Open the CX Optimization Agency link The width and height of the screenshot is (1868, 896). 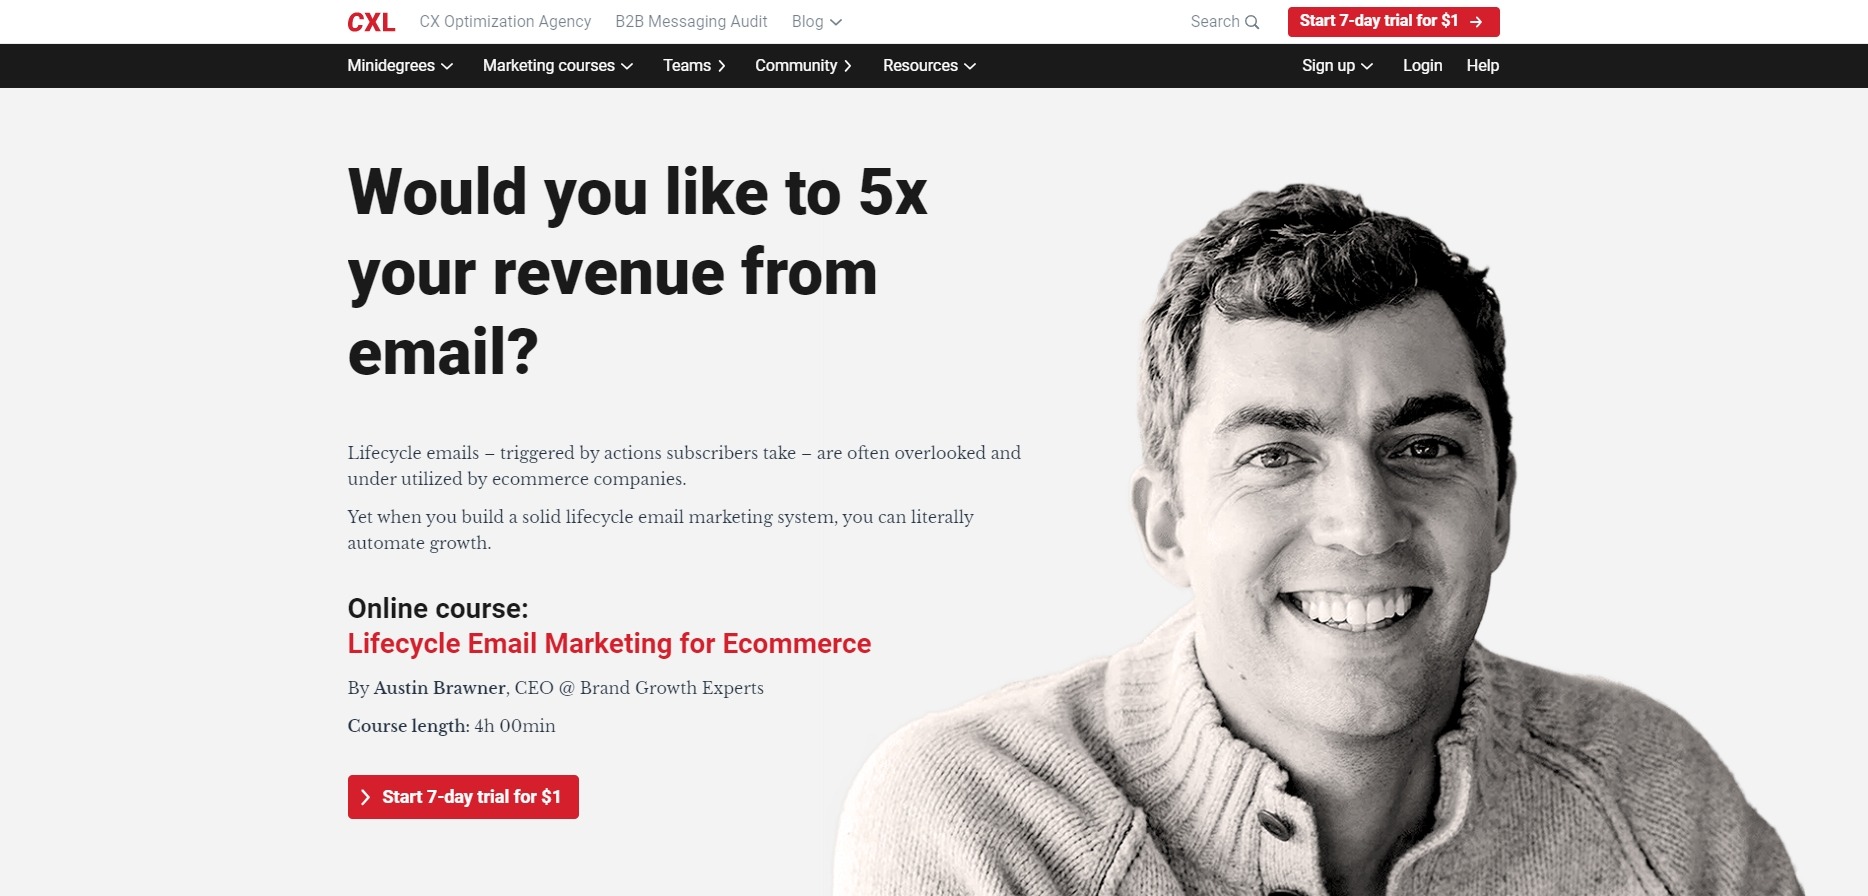click(x=505, y=22)
